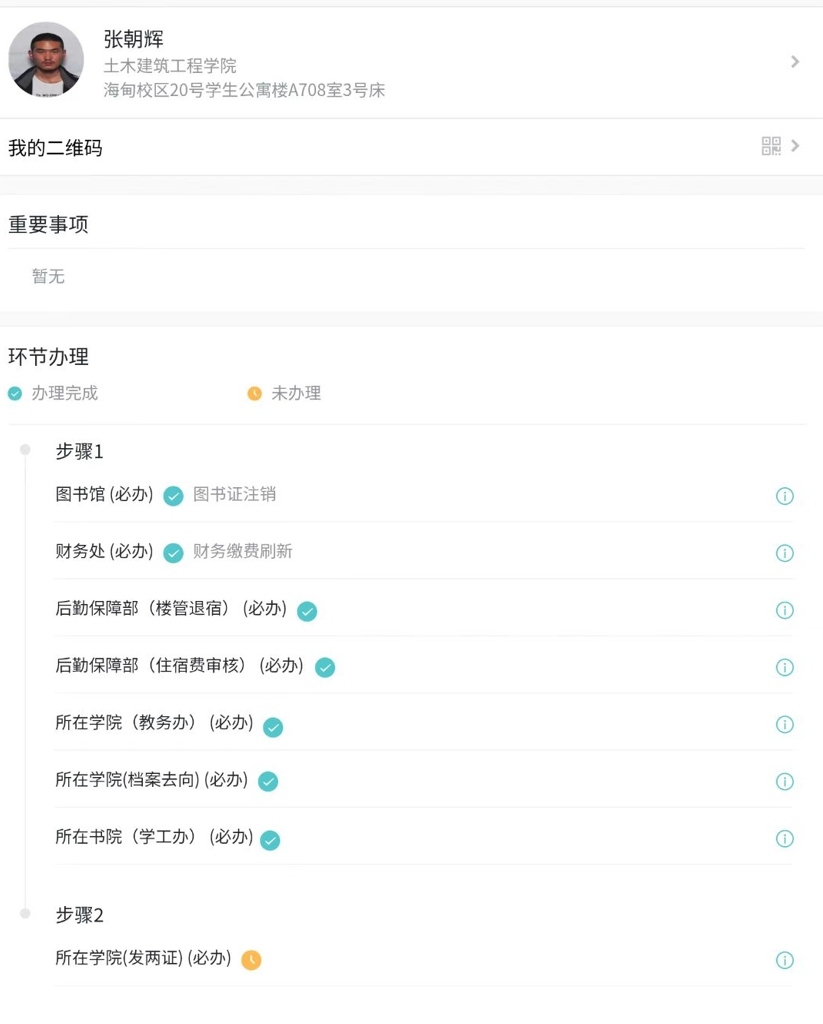Open chevron on 我的二维码 row

pos(795,146)
